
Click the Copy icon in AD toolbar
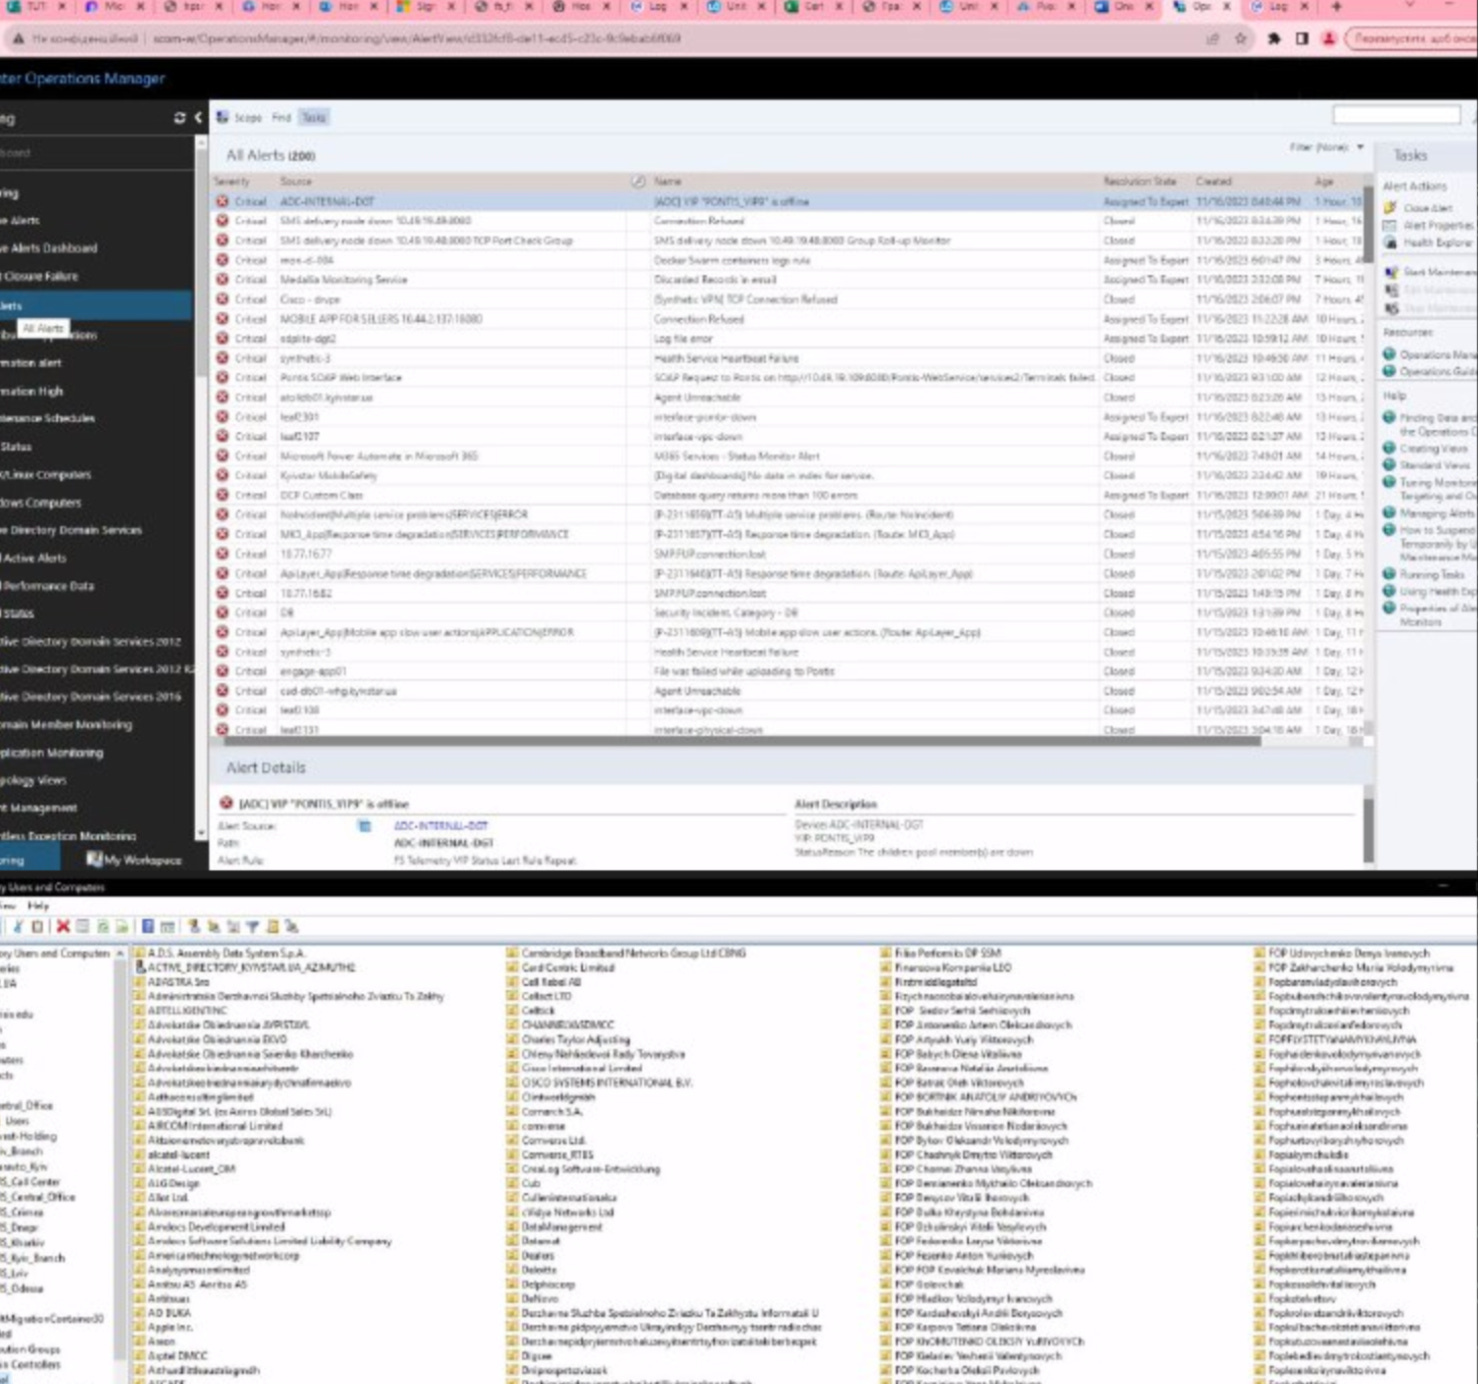coord(37,927)
